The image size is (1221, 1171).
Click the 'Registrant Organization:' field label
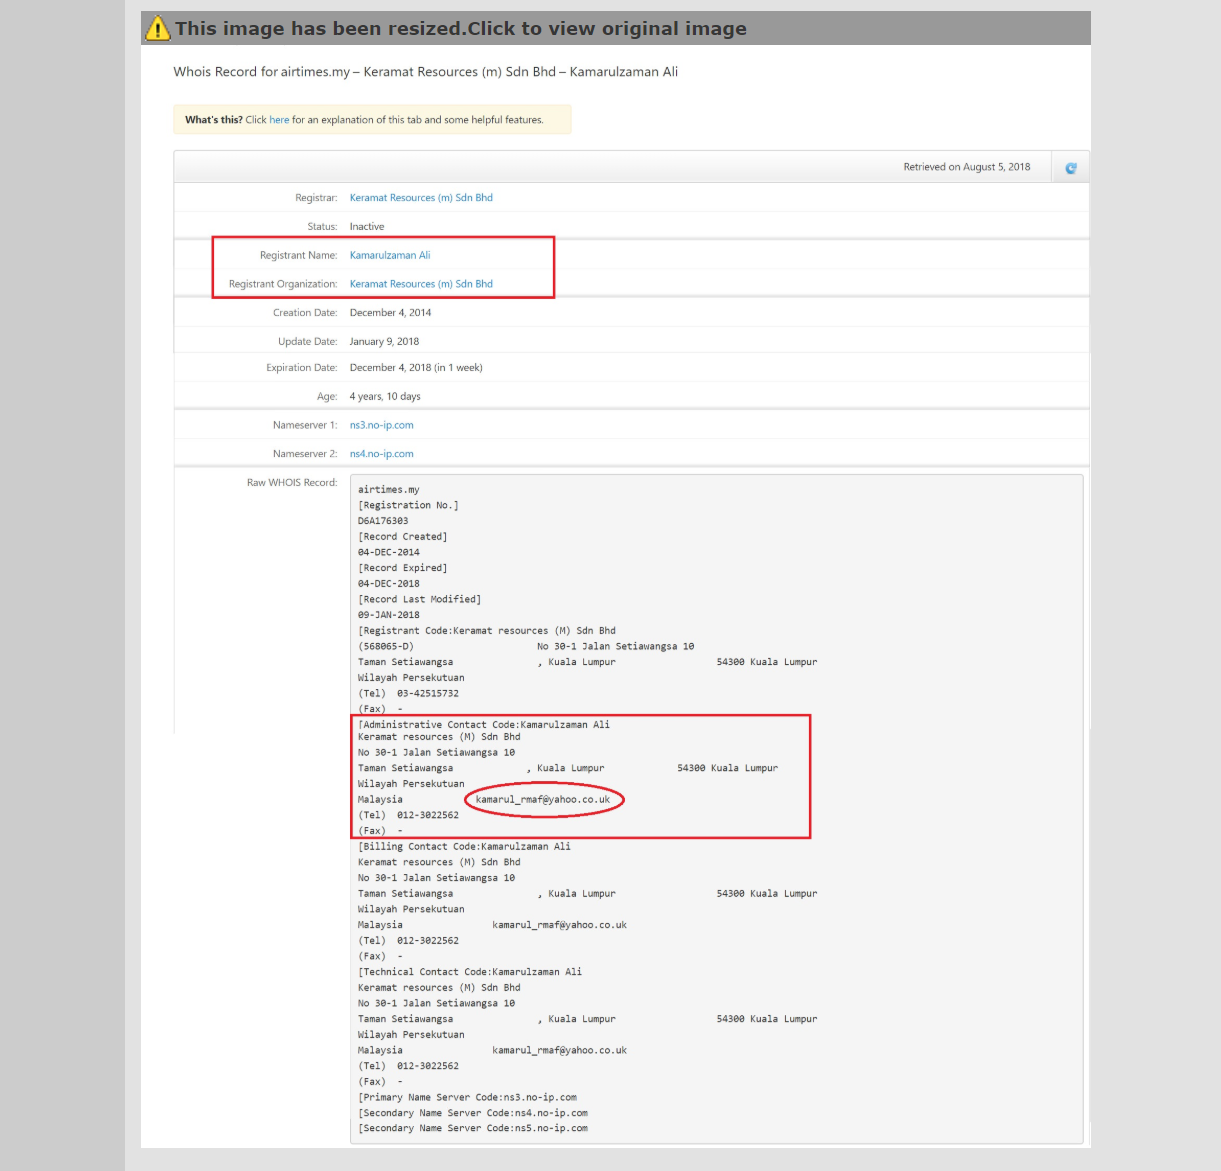tap(283, 284)
